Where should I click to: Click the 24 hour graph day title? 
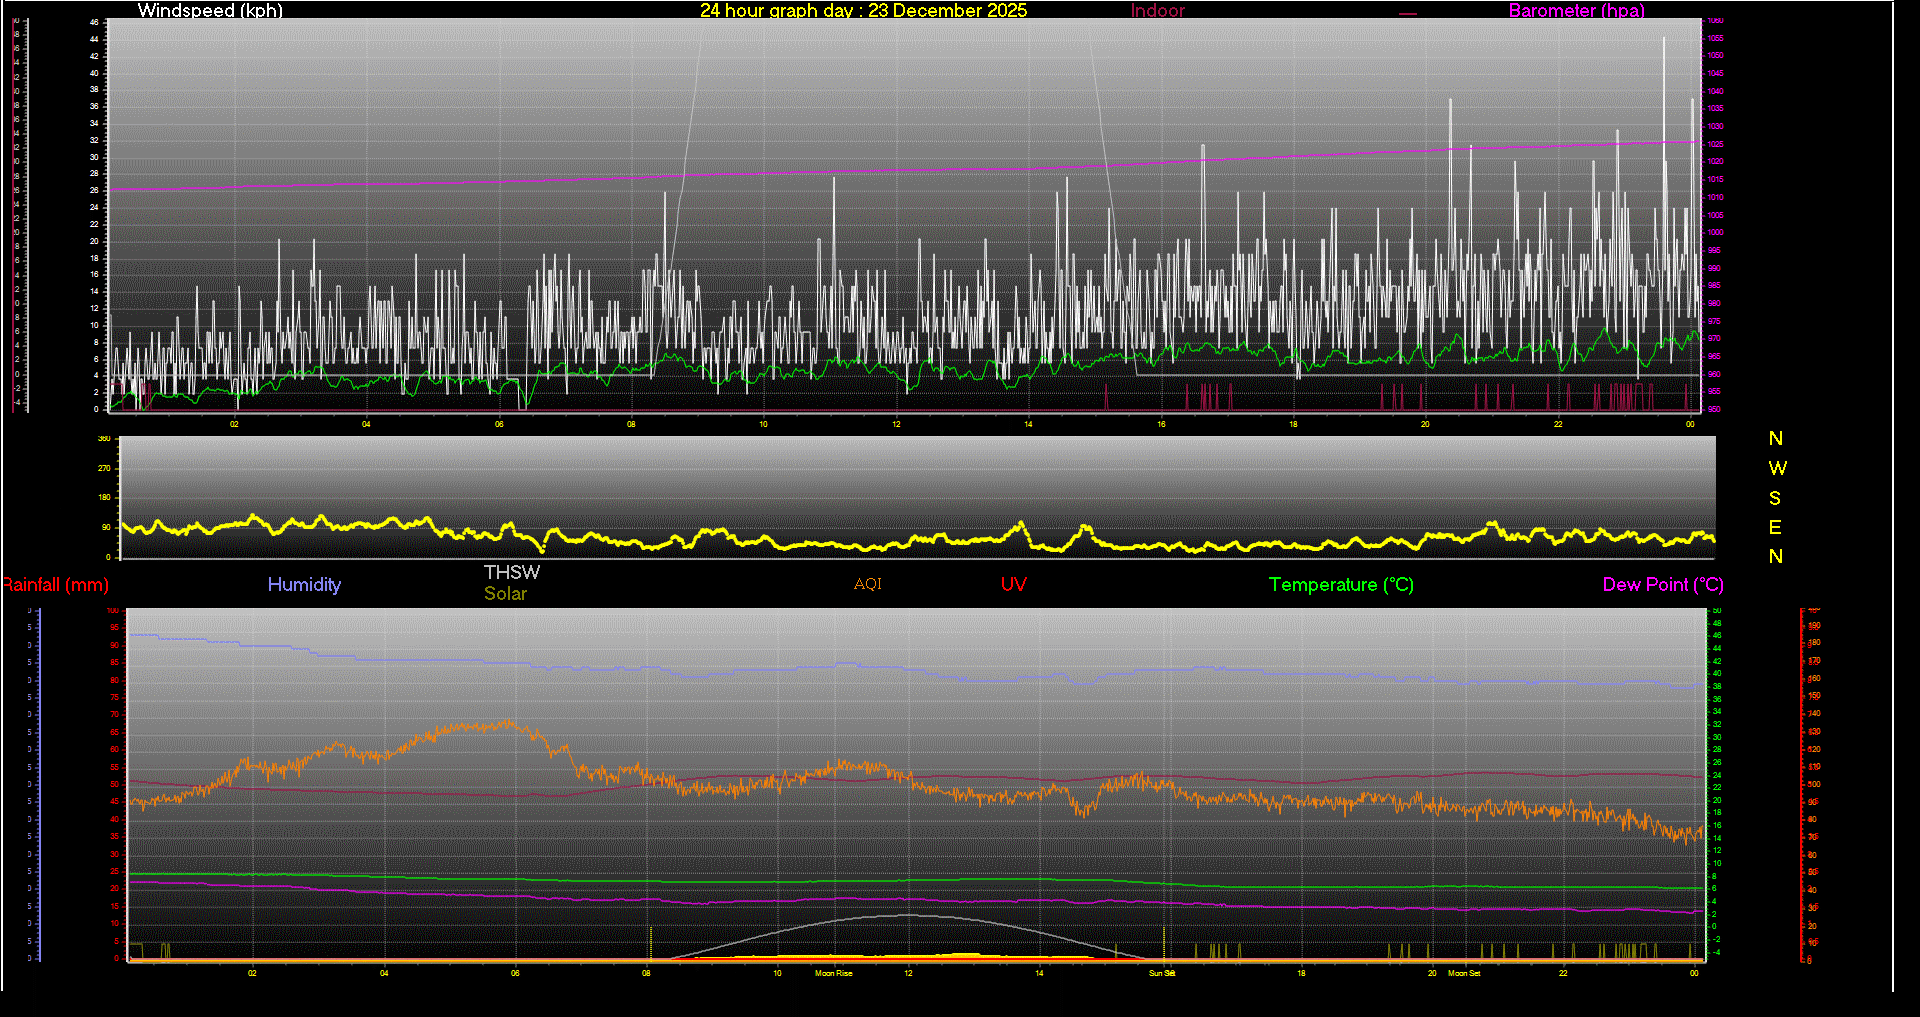(x=863, y=11)
